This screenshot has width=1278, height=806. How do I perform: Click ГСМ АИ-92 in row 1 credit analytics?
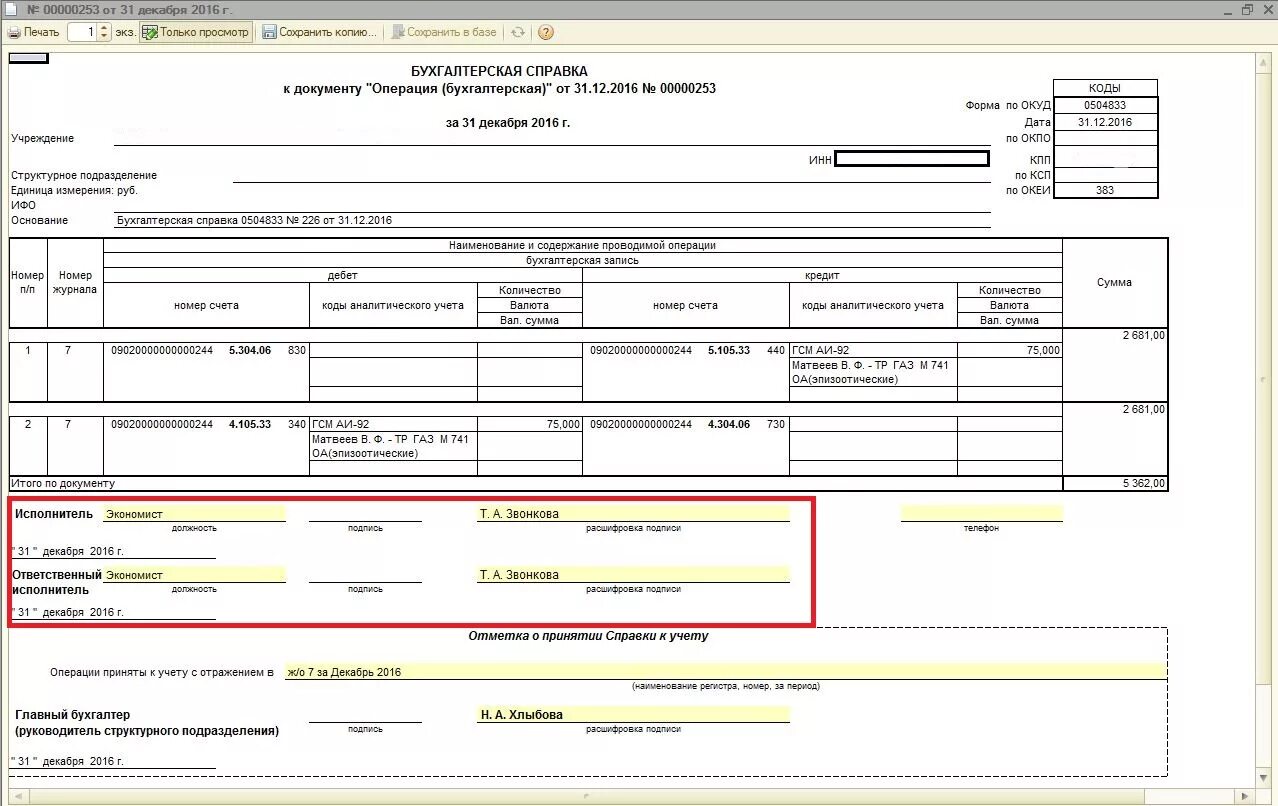pos(820,350)
